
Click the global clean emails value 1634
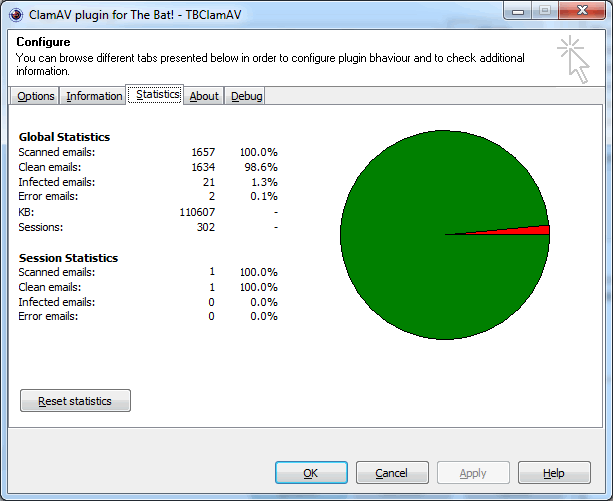[x=203, y=167]
